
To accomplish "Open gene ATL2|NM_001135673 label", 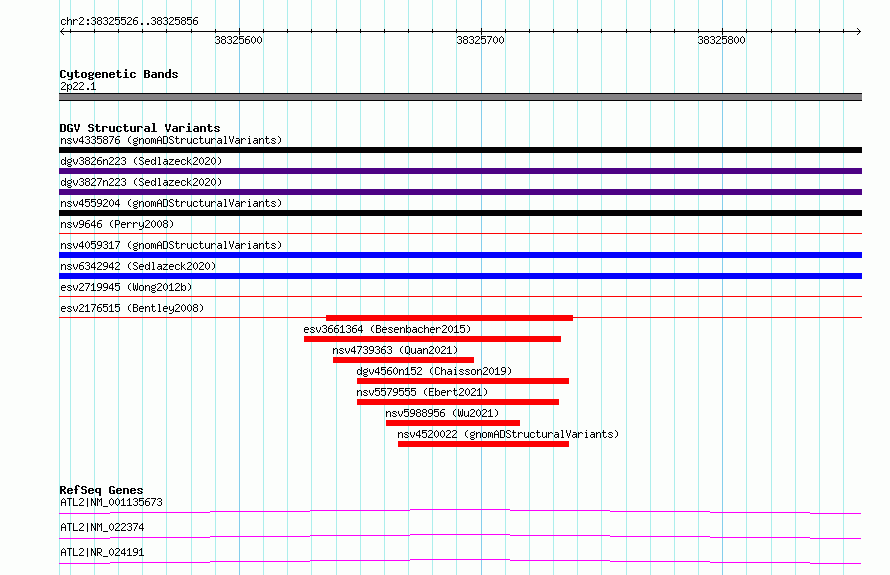I will [111, 502].
